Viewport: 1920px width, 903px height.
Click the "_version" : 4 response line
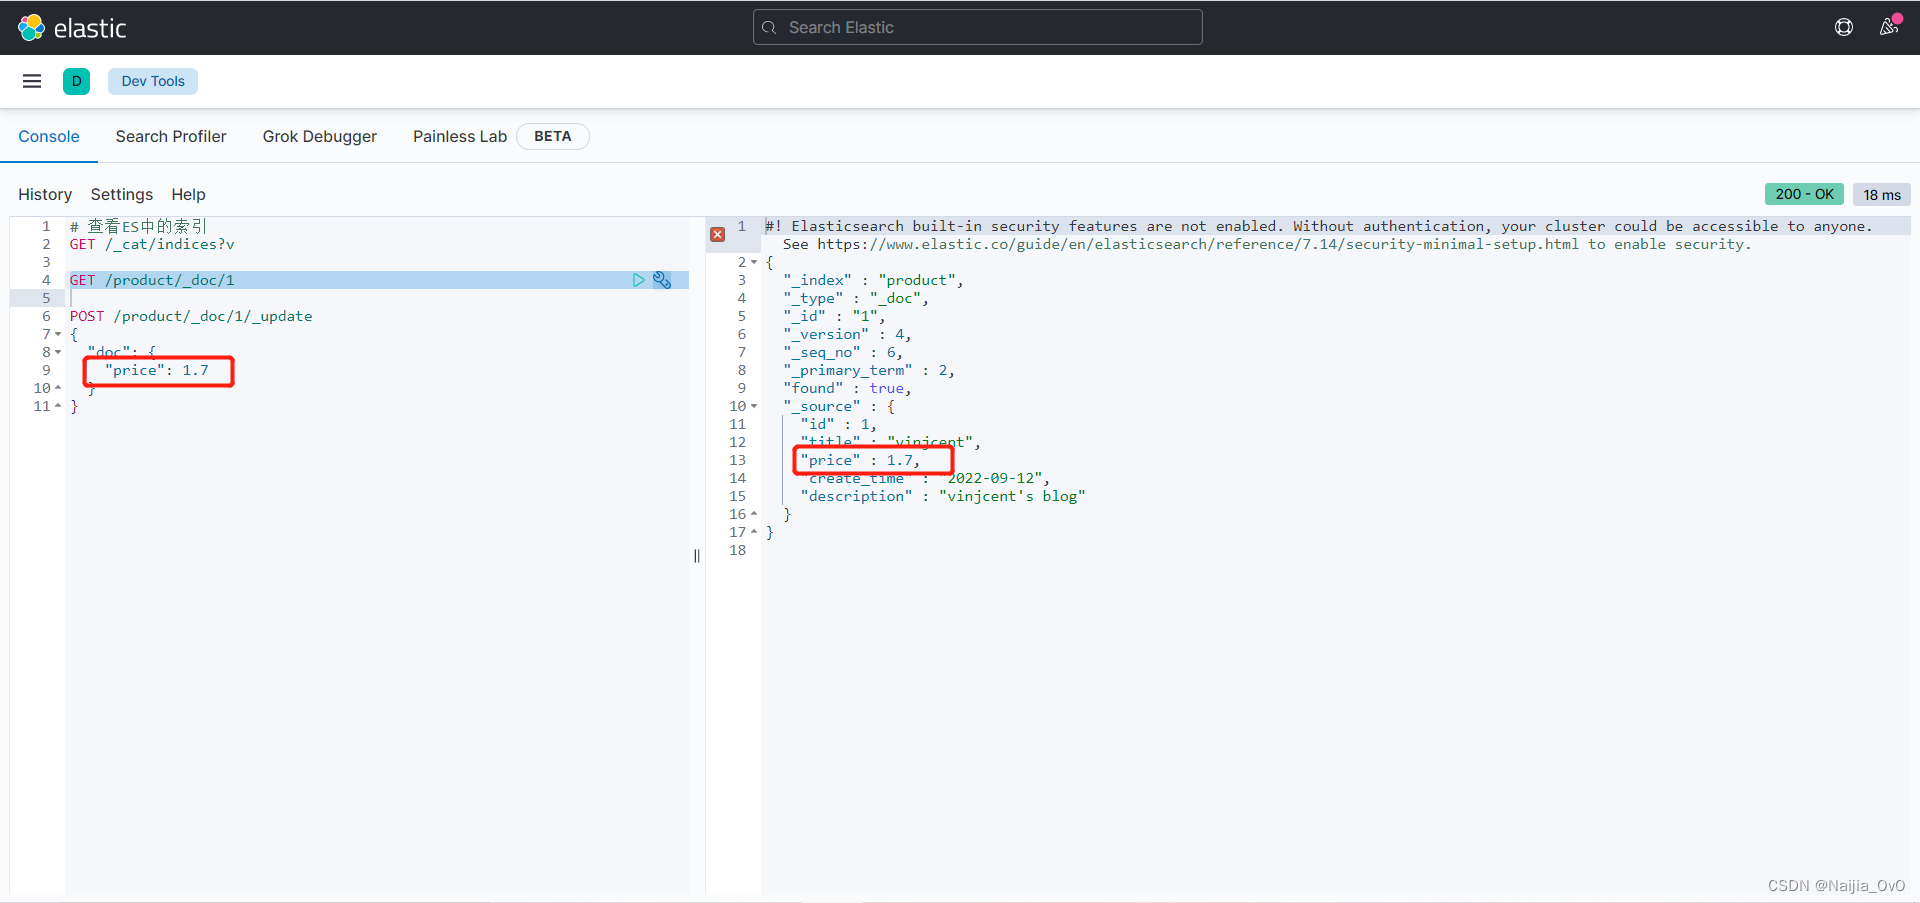(847, 334)
